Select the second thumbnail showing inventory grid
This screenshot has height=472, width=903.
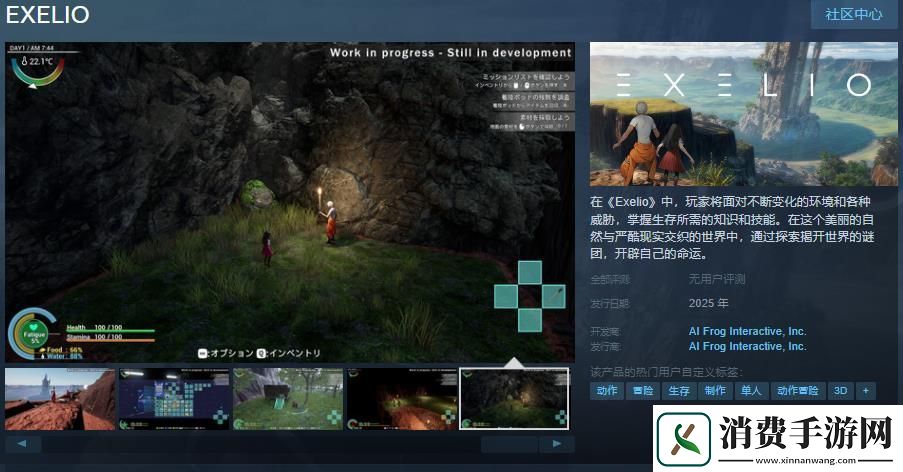tap(174, 399)
